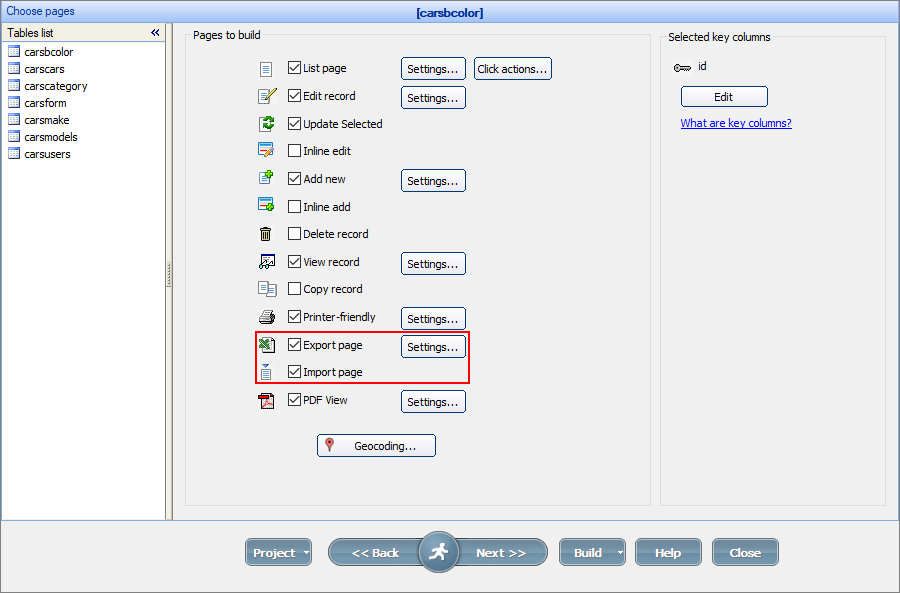Click the Geocoding button
The image size is (900, 593).
click(376, 445)
